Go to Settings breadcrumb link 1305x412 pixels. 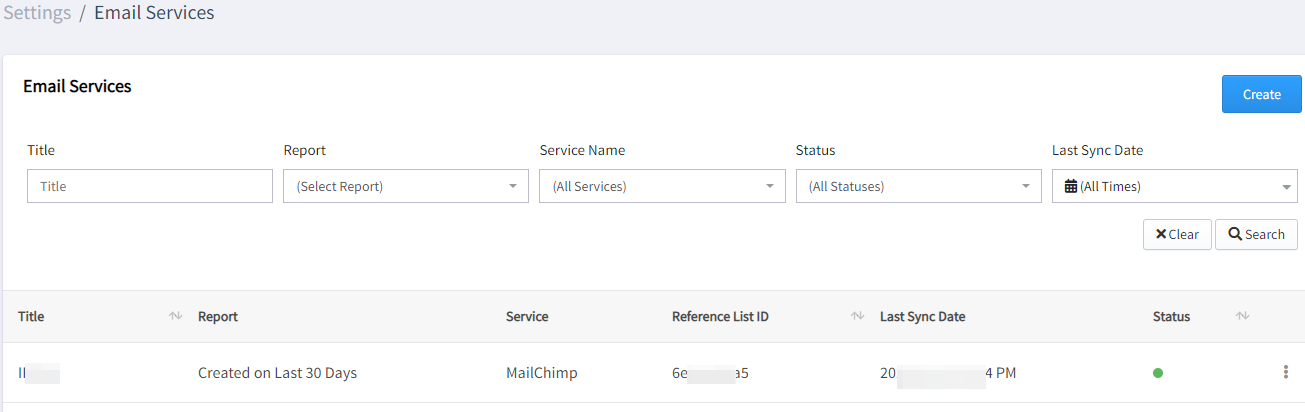[x=36, y=13]
